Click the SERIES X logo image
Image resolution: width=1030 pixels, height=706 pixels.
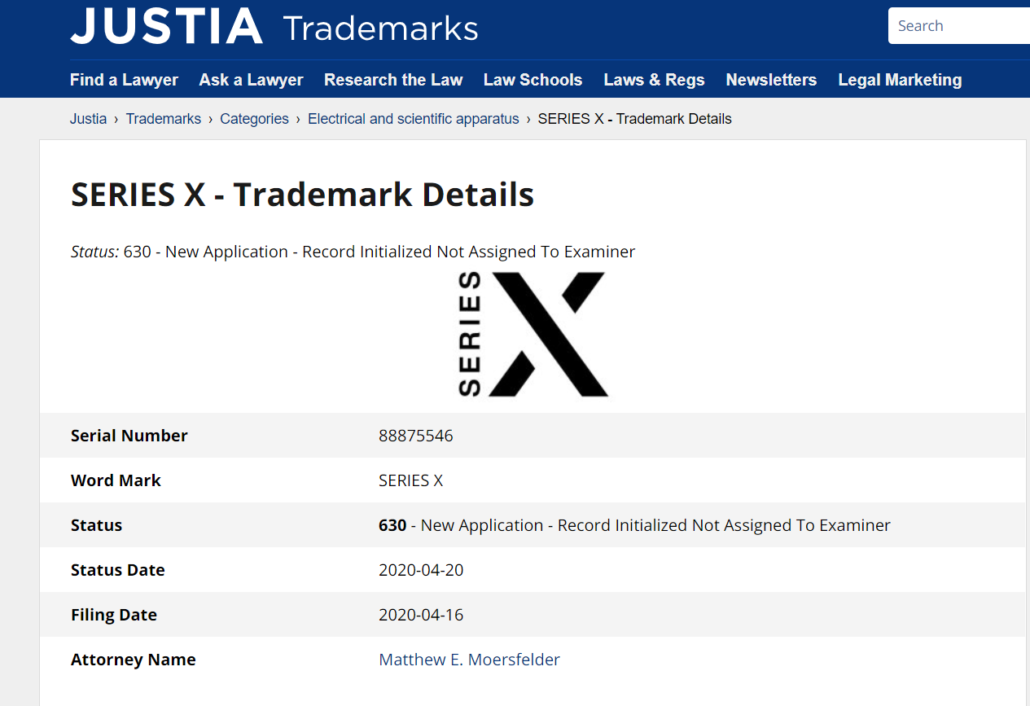click(x=533, y=334)
